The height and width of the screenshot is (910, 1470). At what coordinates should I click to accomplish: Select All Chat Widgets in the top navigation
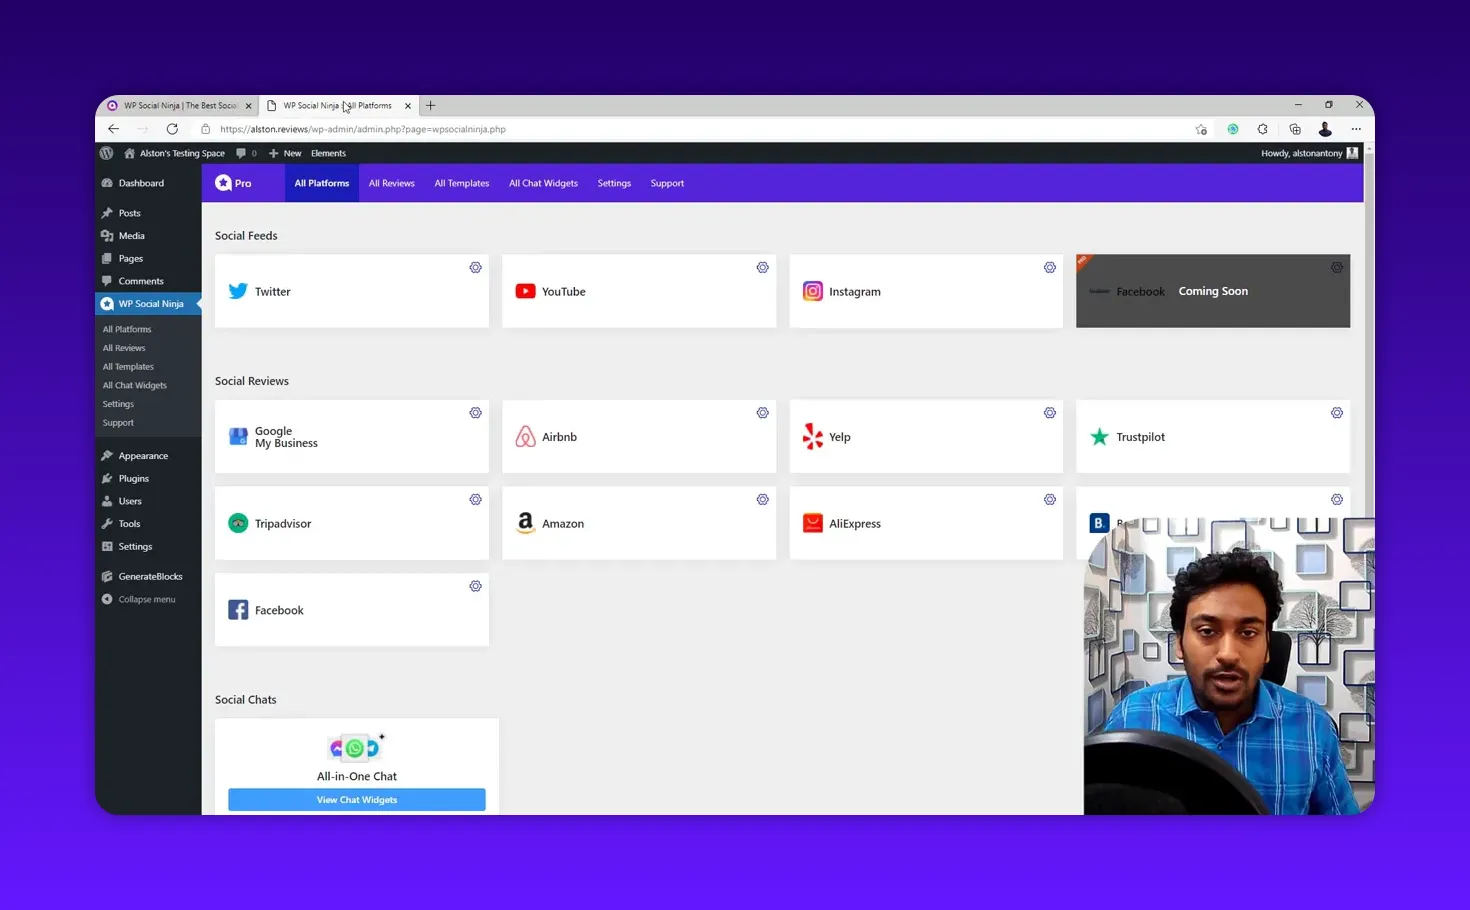click(543, 183)
